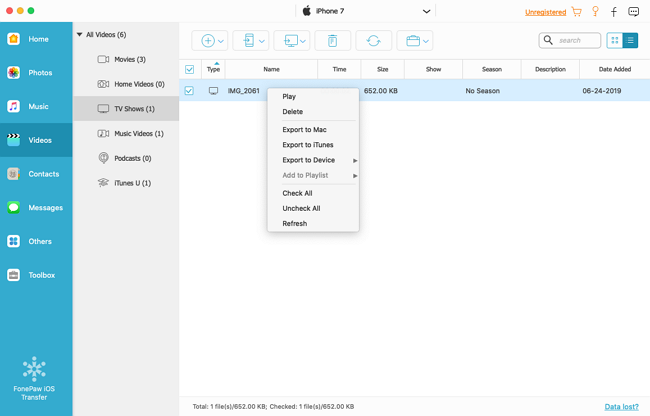Sort by the Size column header
The height and width of the screenshot is (416, 650).
click(x=383, y=70)
